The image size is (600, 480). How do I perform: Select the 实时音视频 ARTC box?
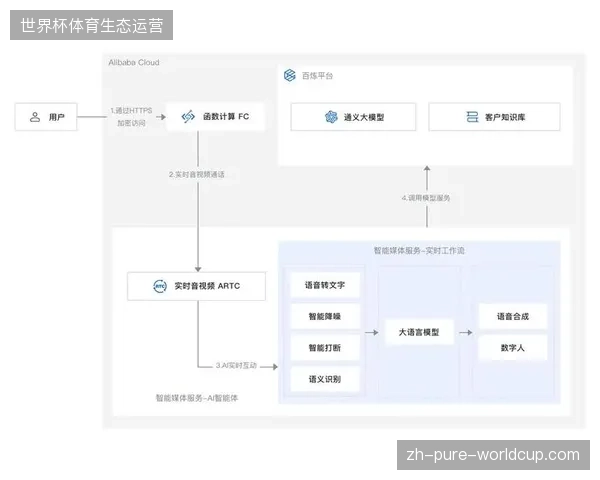click(x=196, y=286)
